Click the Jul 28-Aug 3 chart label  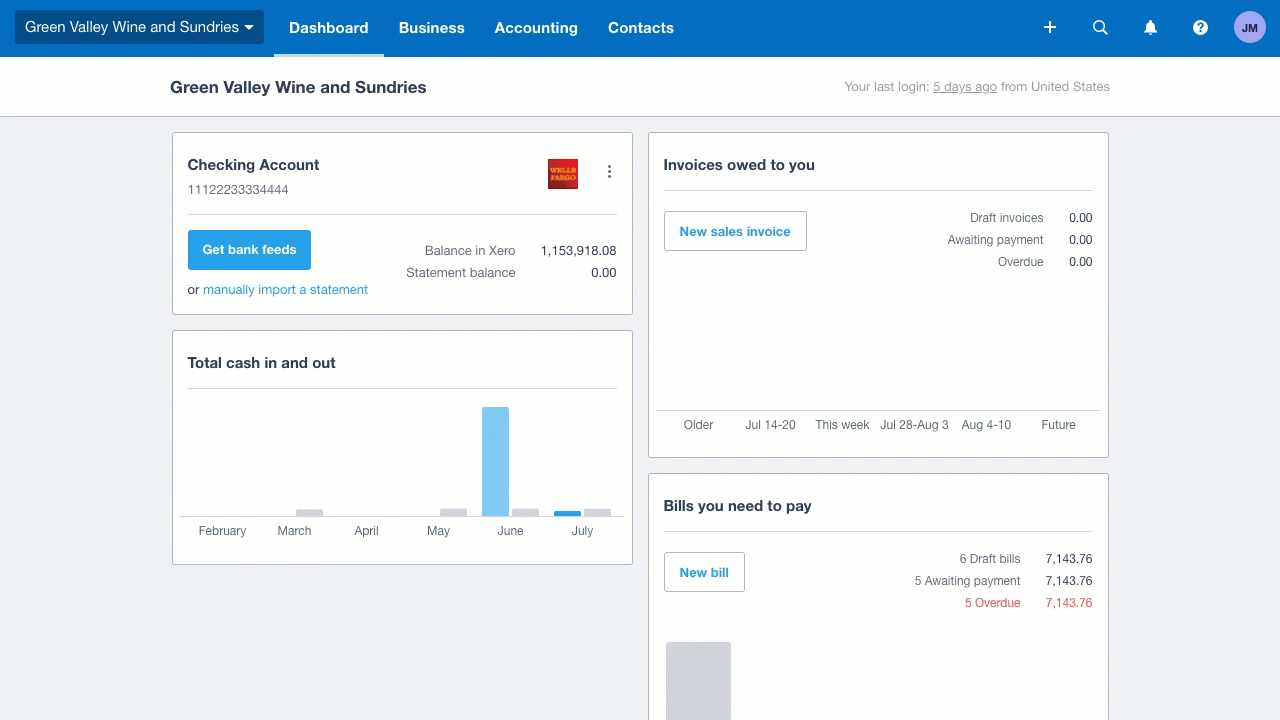(x=914, y=425)
